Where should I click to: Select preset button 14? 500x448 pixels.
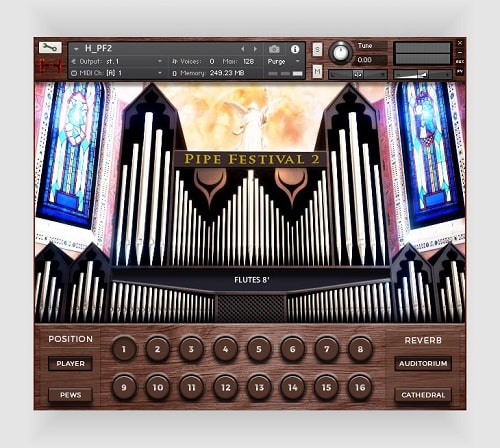click(293, 387)
